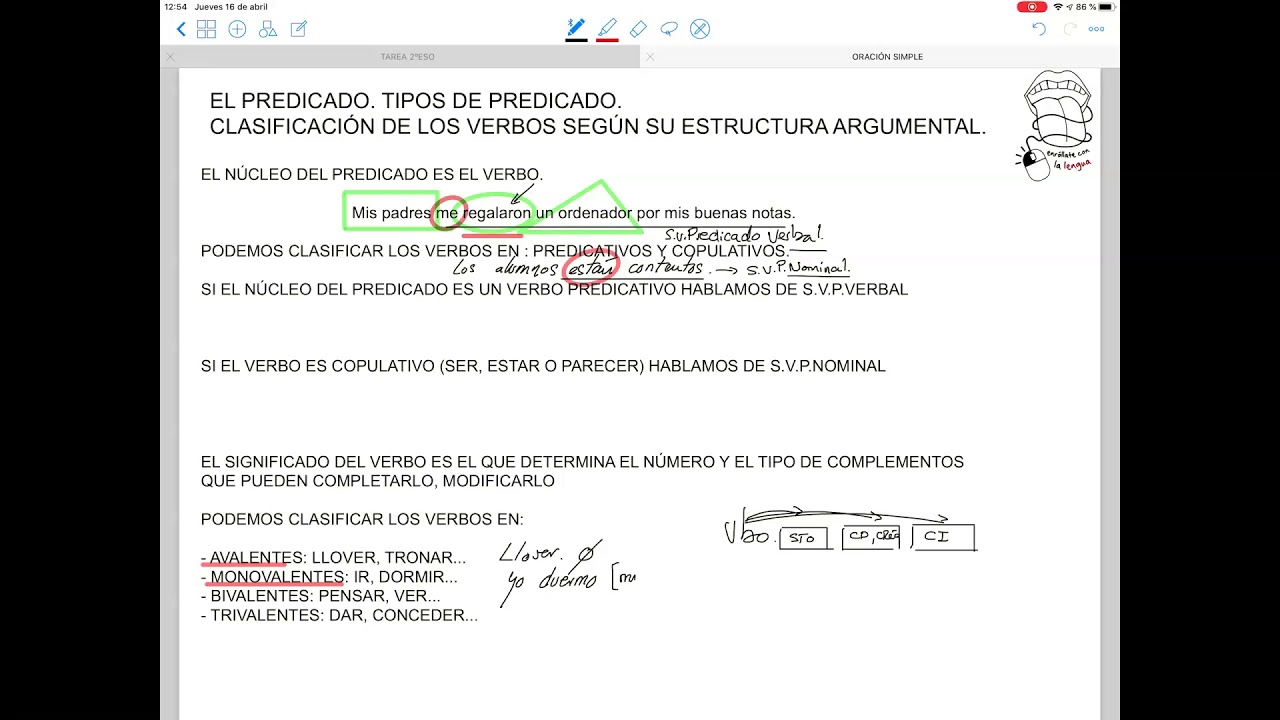The image size is (1280, 720).
Task: Tap the line 'EL NÚCLEO DEL PREDICADO ES EL VERBO.'
Action: point(372,175)
